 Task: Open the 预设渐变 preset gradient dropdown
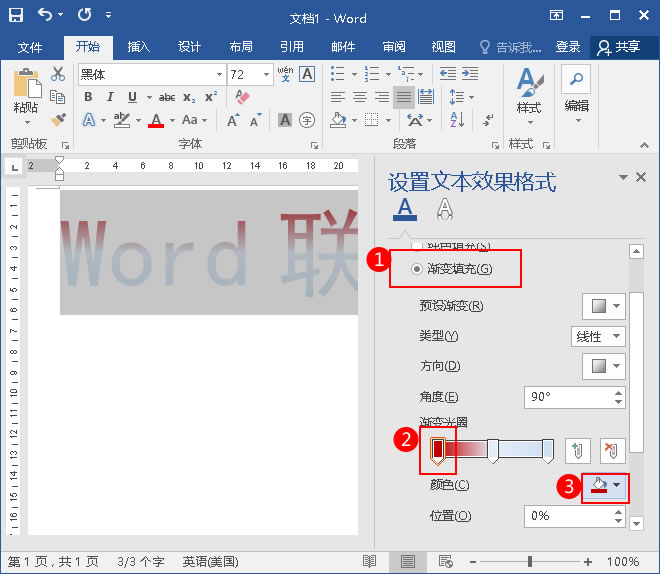(604, 306)
